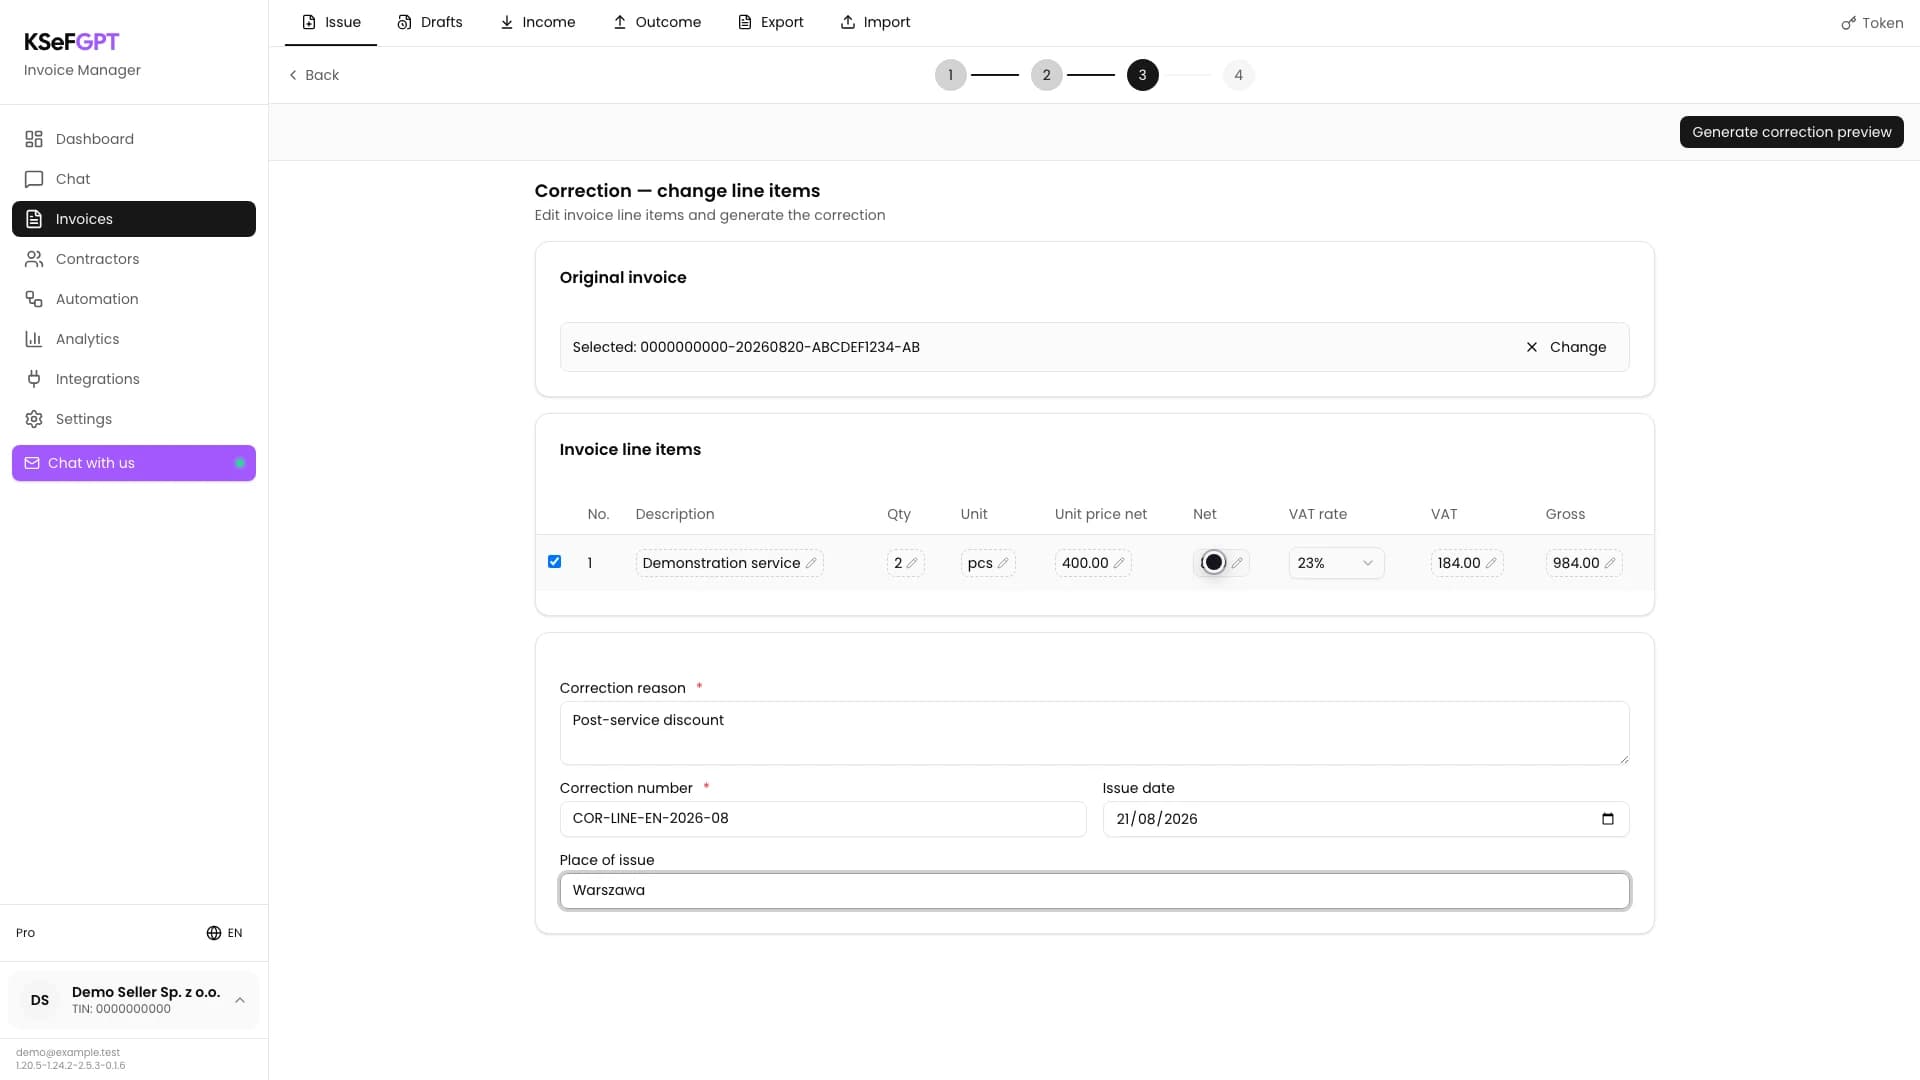1920x1080 pixels.
Task: Open the Outcome tab
Action: click(657, 22)
